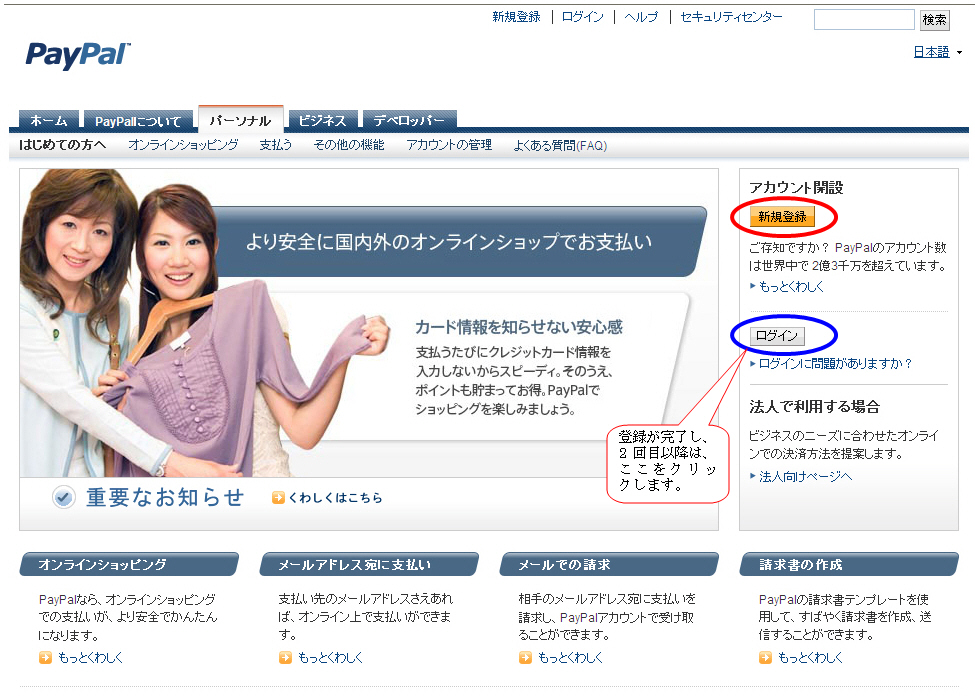Open the PayPalについて tab
The height and width of the screenshot is (697, 975).
point(138,121)
